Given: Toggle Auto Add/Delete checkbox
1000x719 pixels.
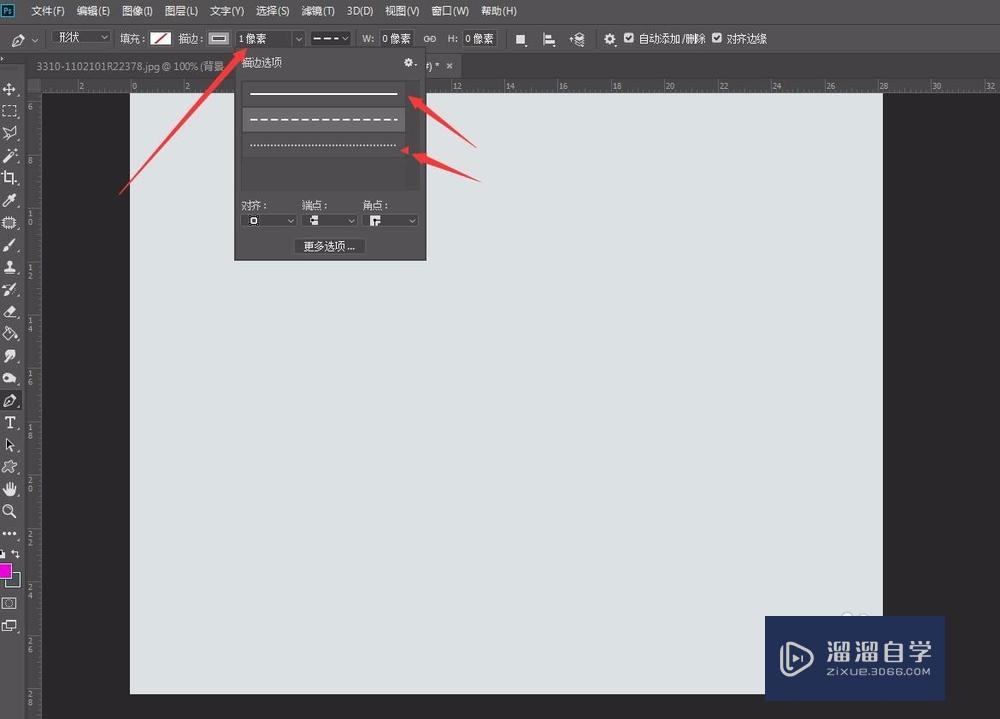Looking at the screenshot, I should 629,38.
